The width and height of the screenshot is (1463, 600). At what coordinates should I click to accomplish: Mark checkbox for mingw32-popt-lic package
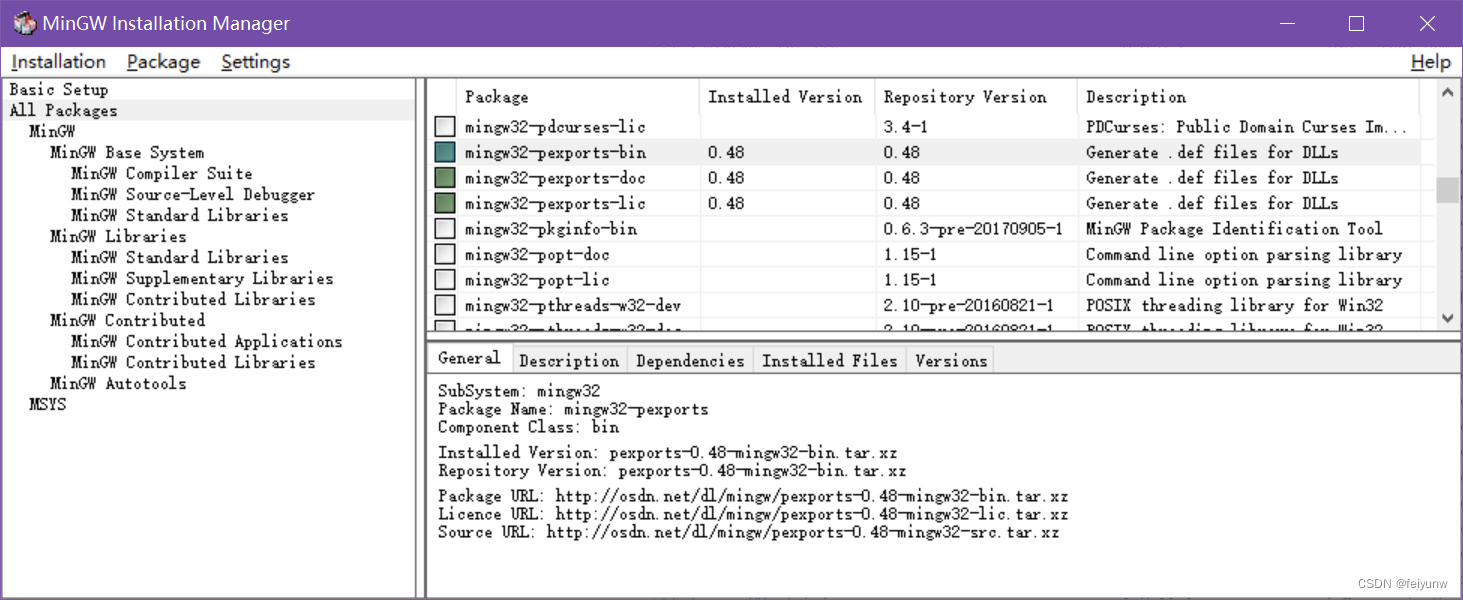[x=445, y=280]
